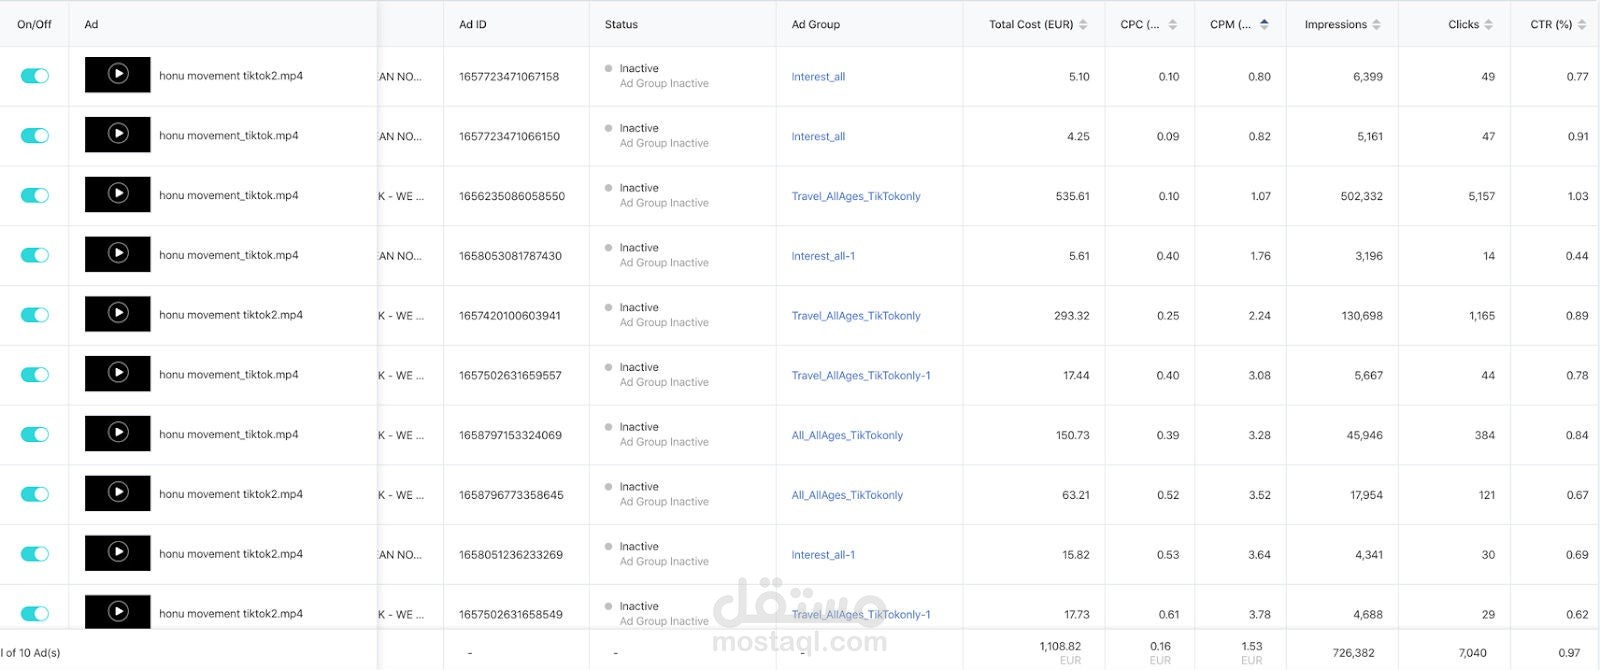
Task: Play video preview for ad 1658796773358645
Action: (x=118, y=493)
